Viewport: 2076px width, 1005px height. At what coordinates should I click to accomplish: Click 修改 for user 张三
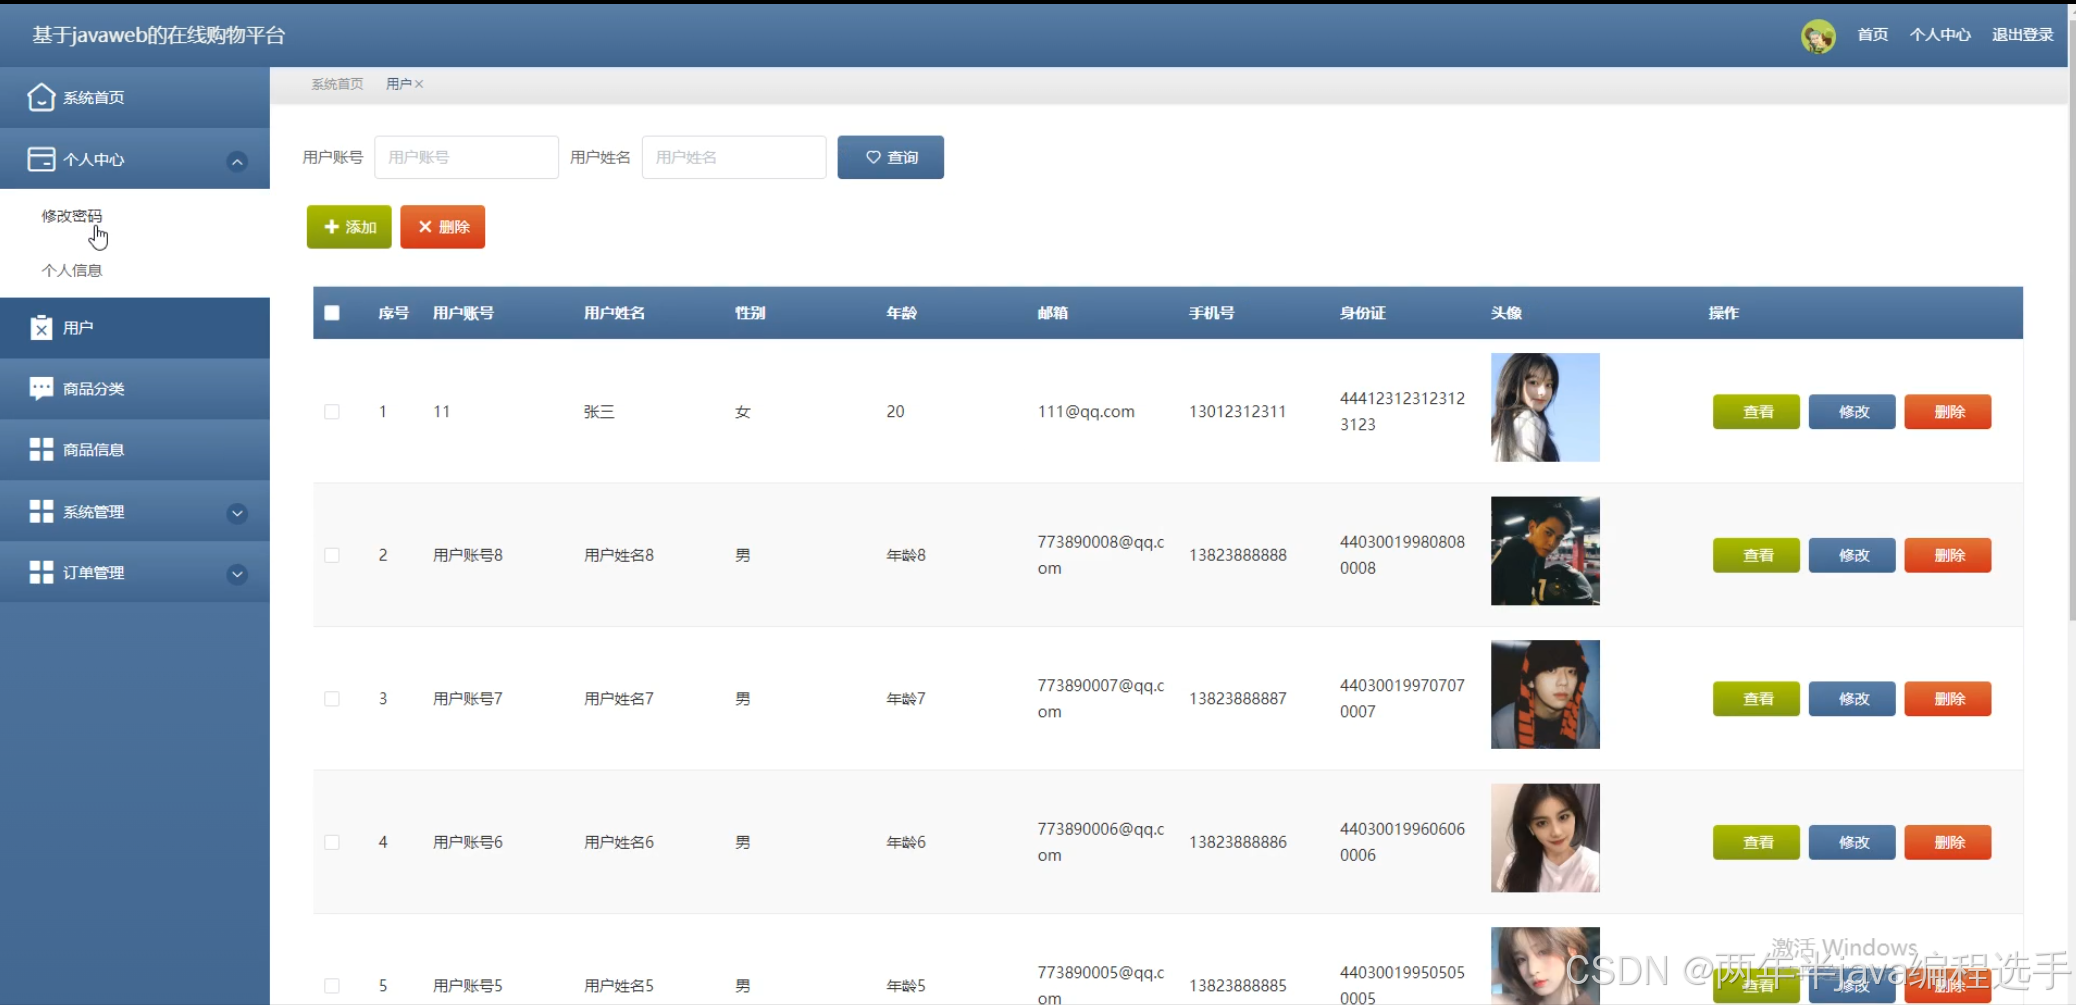pos(1852,412)
